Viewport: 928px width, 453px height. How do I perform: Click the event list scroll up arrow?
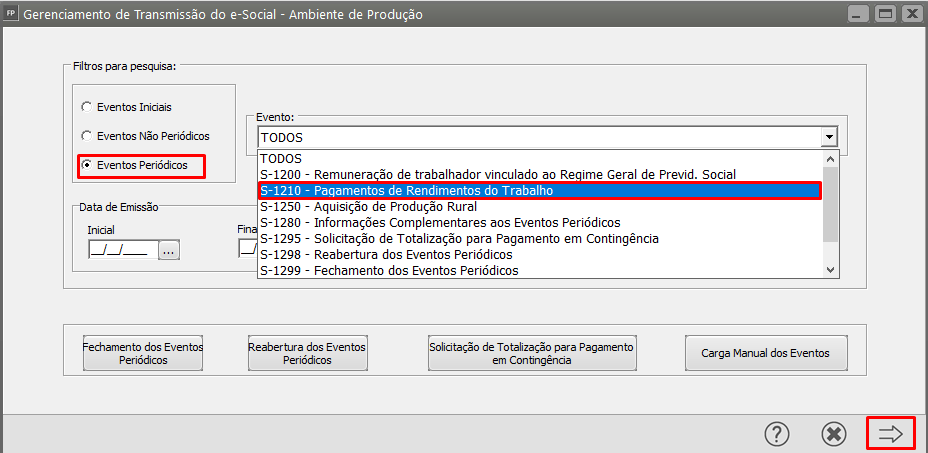(x=830, y=159)
